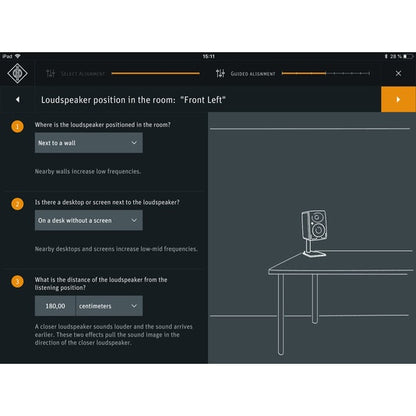The height and width of the screenshot is (416, 416).
Task: Open the 'Next to a wall' dropdown
Action: click(89, 143)
